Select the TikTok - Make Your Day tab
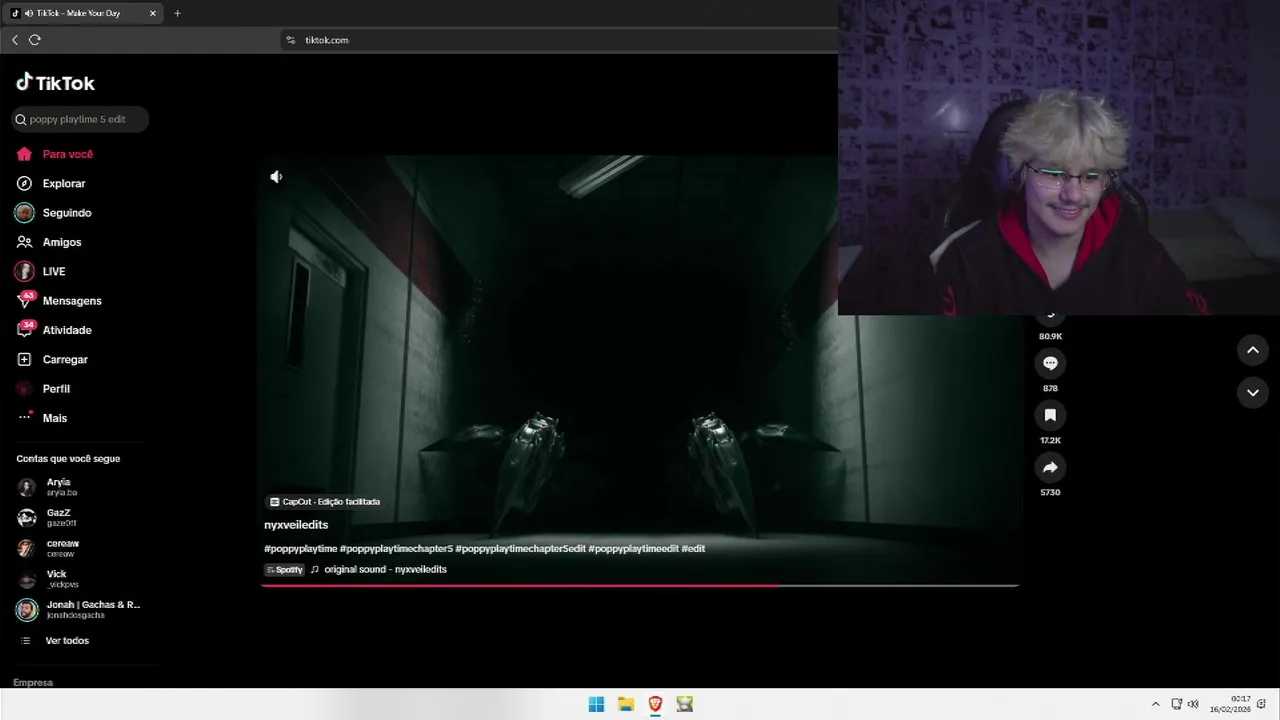Viewport: 1280px width, 720px height. click(x=83, y=13)
